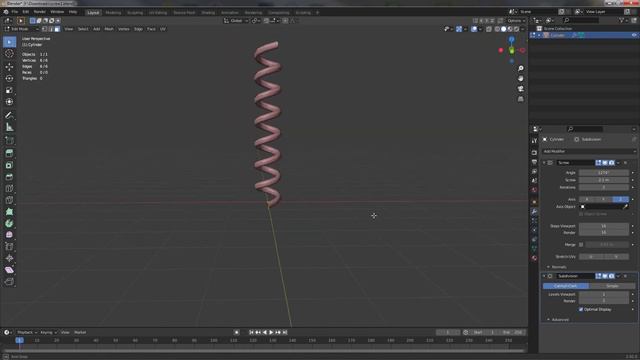Select the Cursor tool in the left toolbar
This screenshot has width=640, height=360.
pyautogui.click(x=9, y=54)
